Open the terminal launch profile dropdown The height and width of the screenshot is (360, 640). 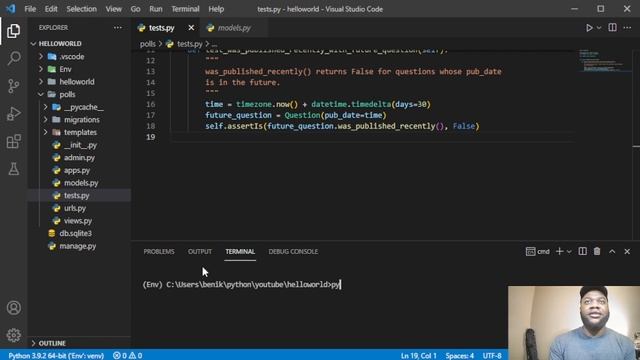click(569, 251)
